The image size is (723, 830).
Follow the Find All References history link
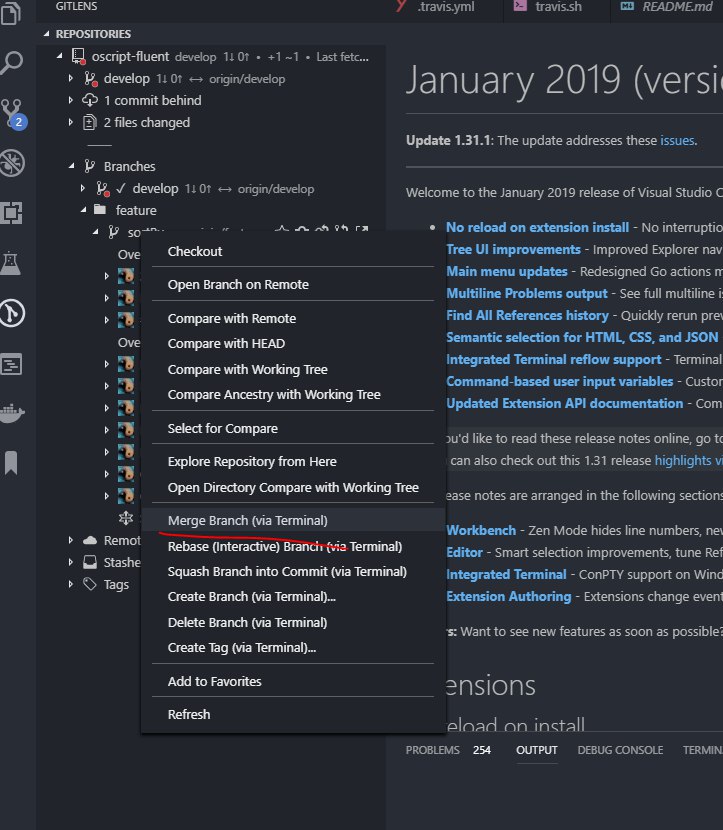coord(527,315)
